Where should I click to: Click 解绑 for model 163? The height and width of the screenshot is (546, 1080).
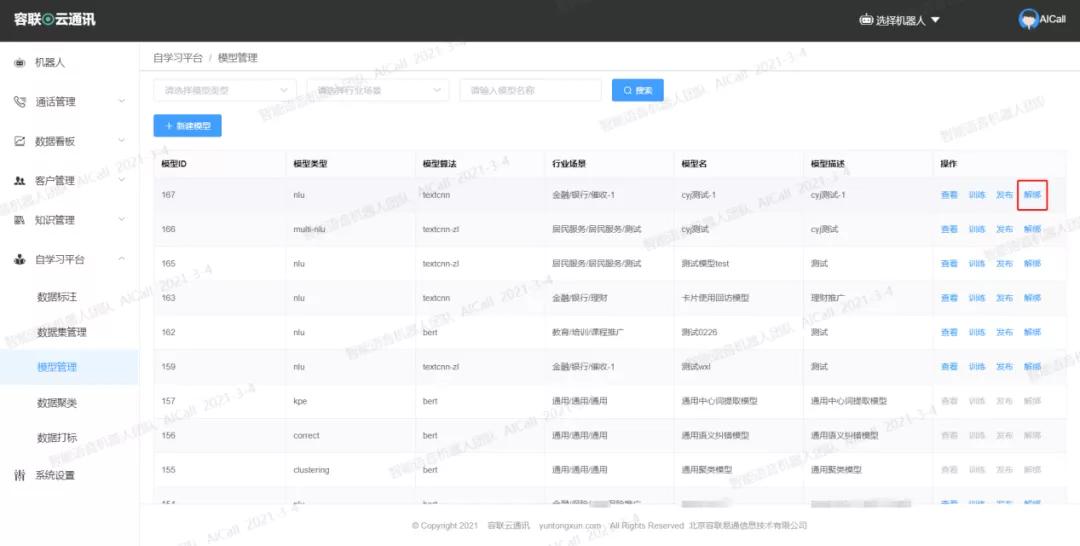pos(1032,298)
